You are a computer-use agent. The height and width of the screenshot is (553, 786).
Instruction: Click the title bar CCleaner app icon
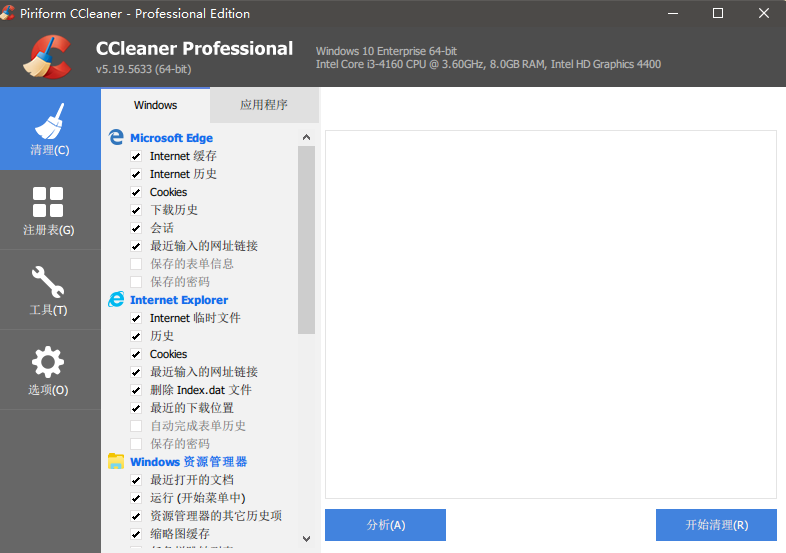coord(7,13)
